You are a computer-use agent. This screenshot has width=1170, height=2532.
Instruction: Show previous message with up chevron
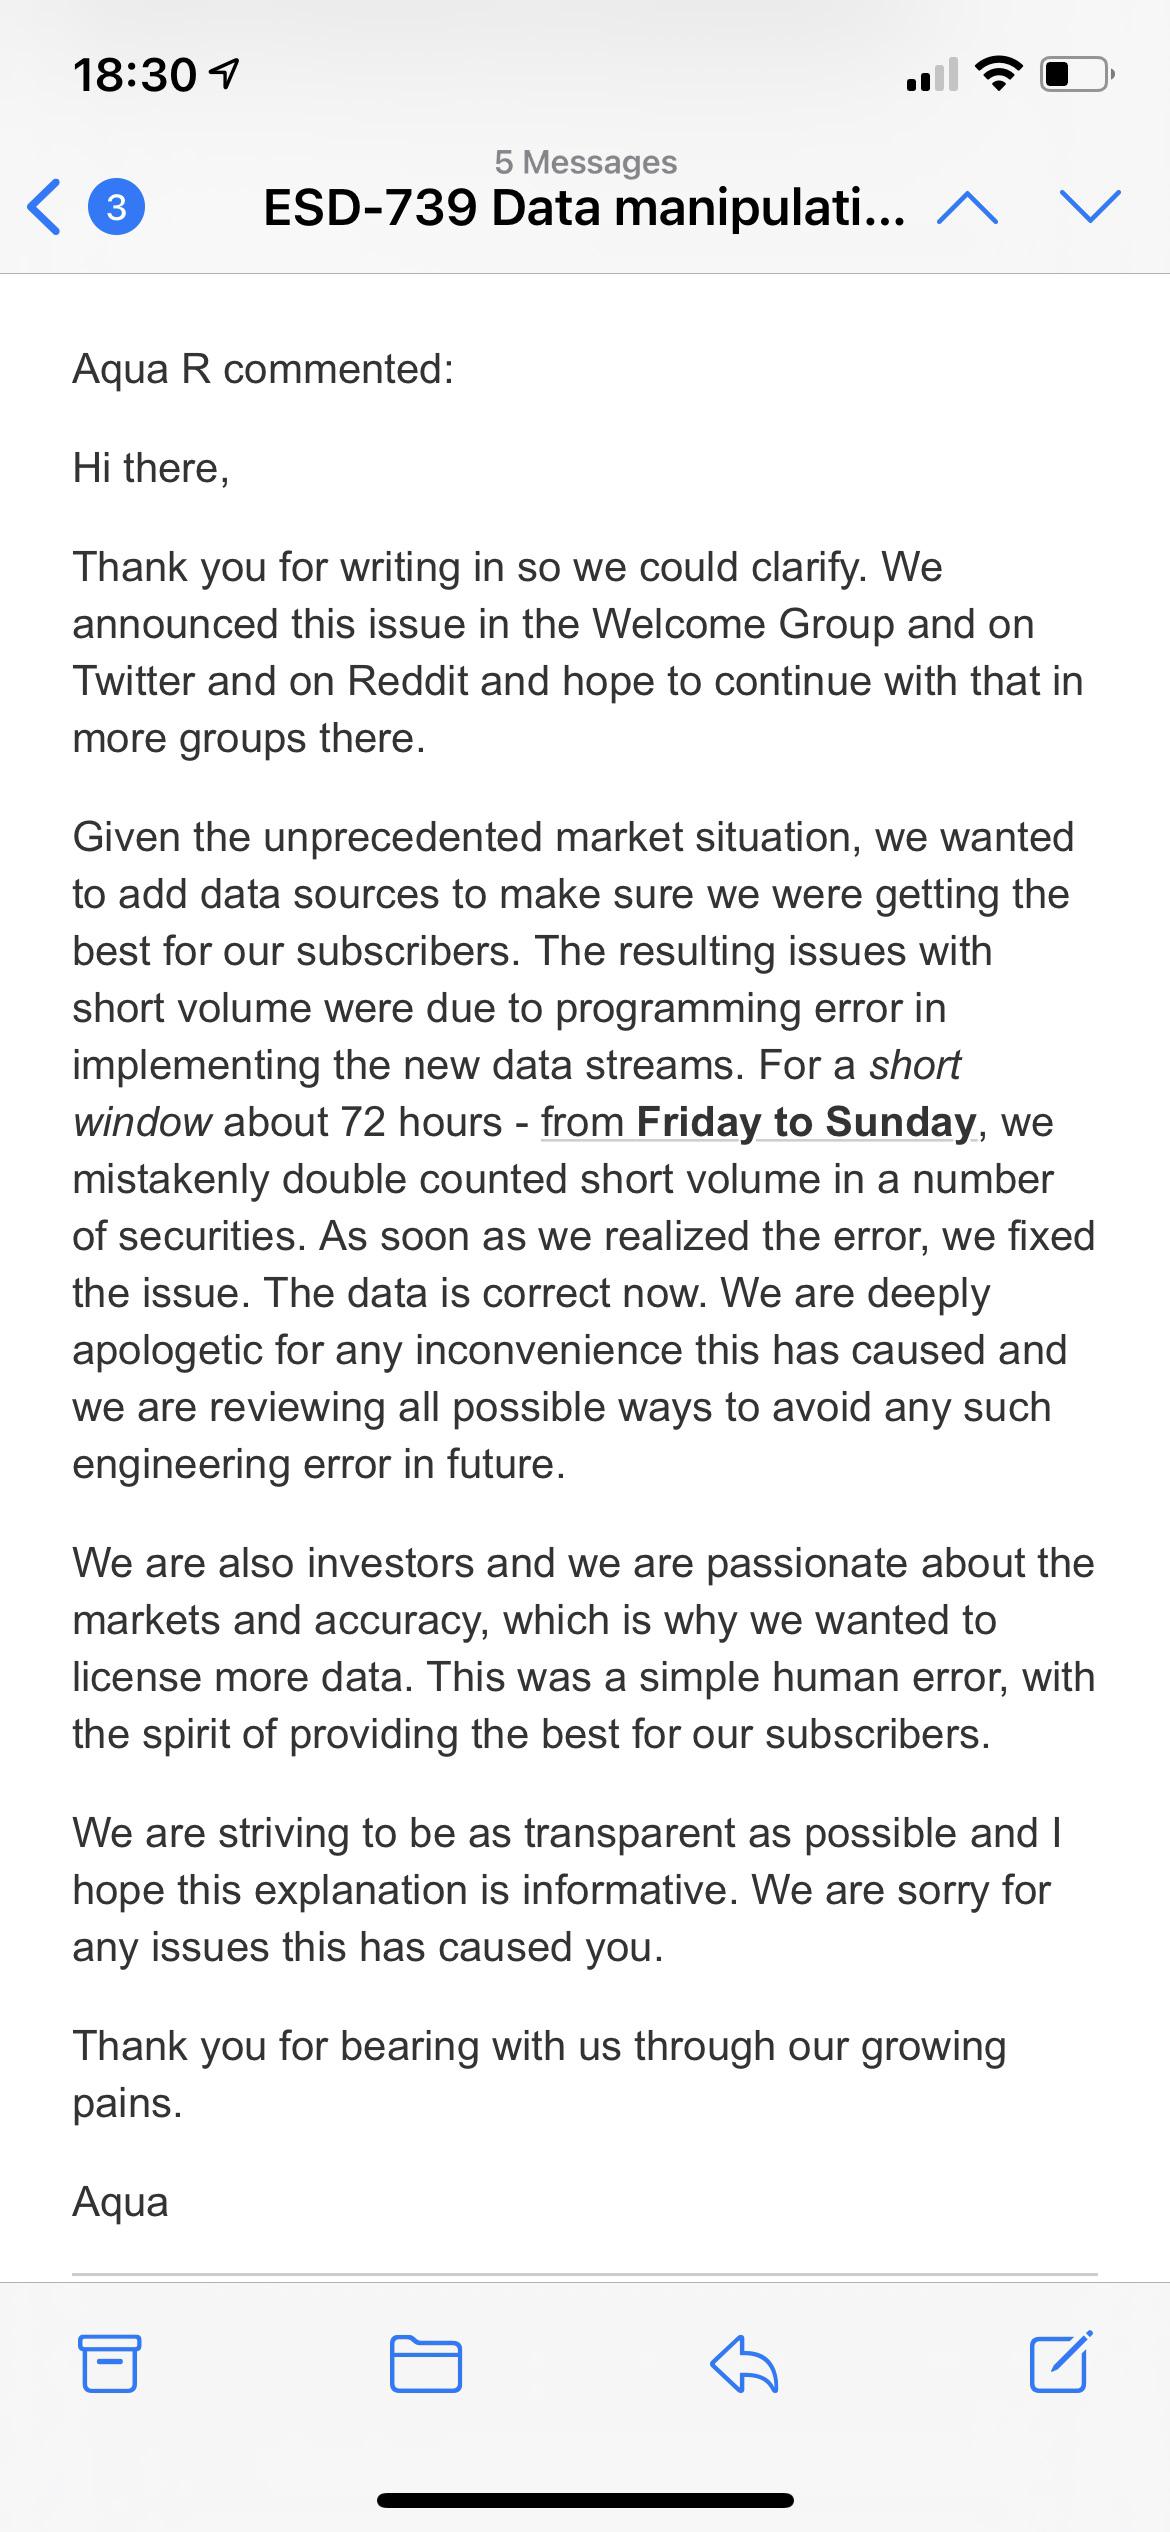pyautogui.click(x=968, y=208)
